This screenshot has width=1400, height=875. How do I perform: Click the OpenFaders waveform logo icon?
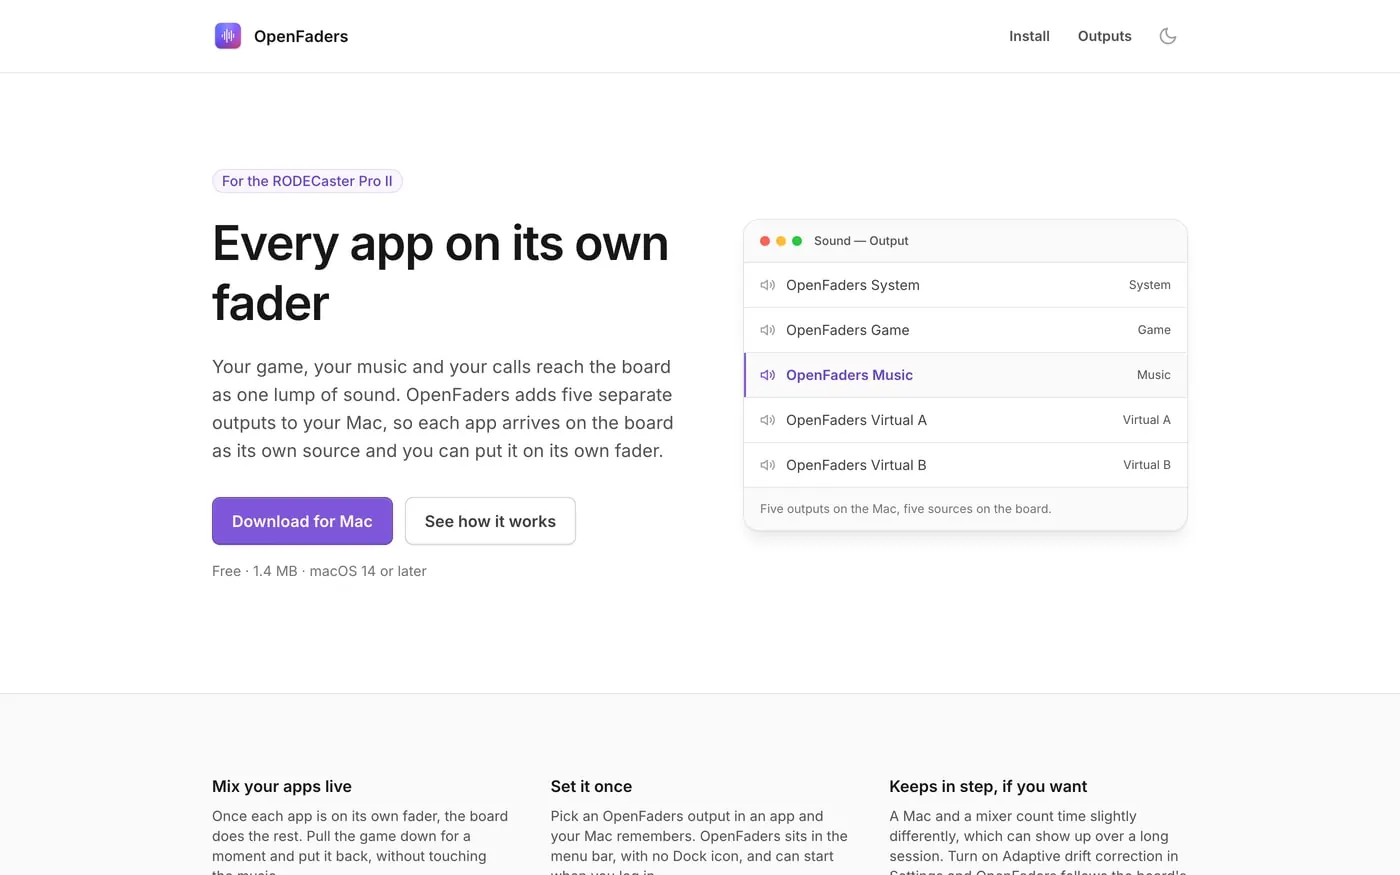tap(228, 36)
